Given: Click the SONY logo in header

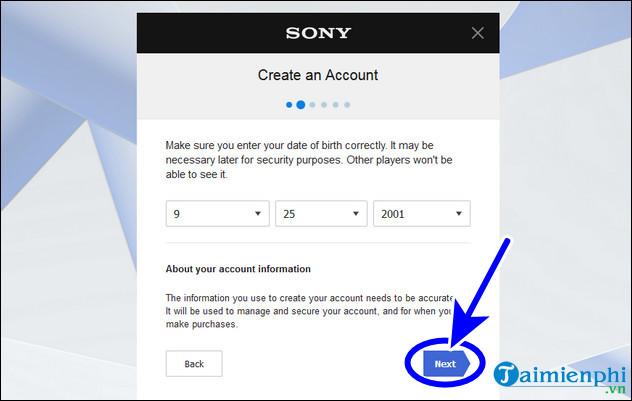Looking at the screenshot, I should pos(318,33).
